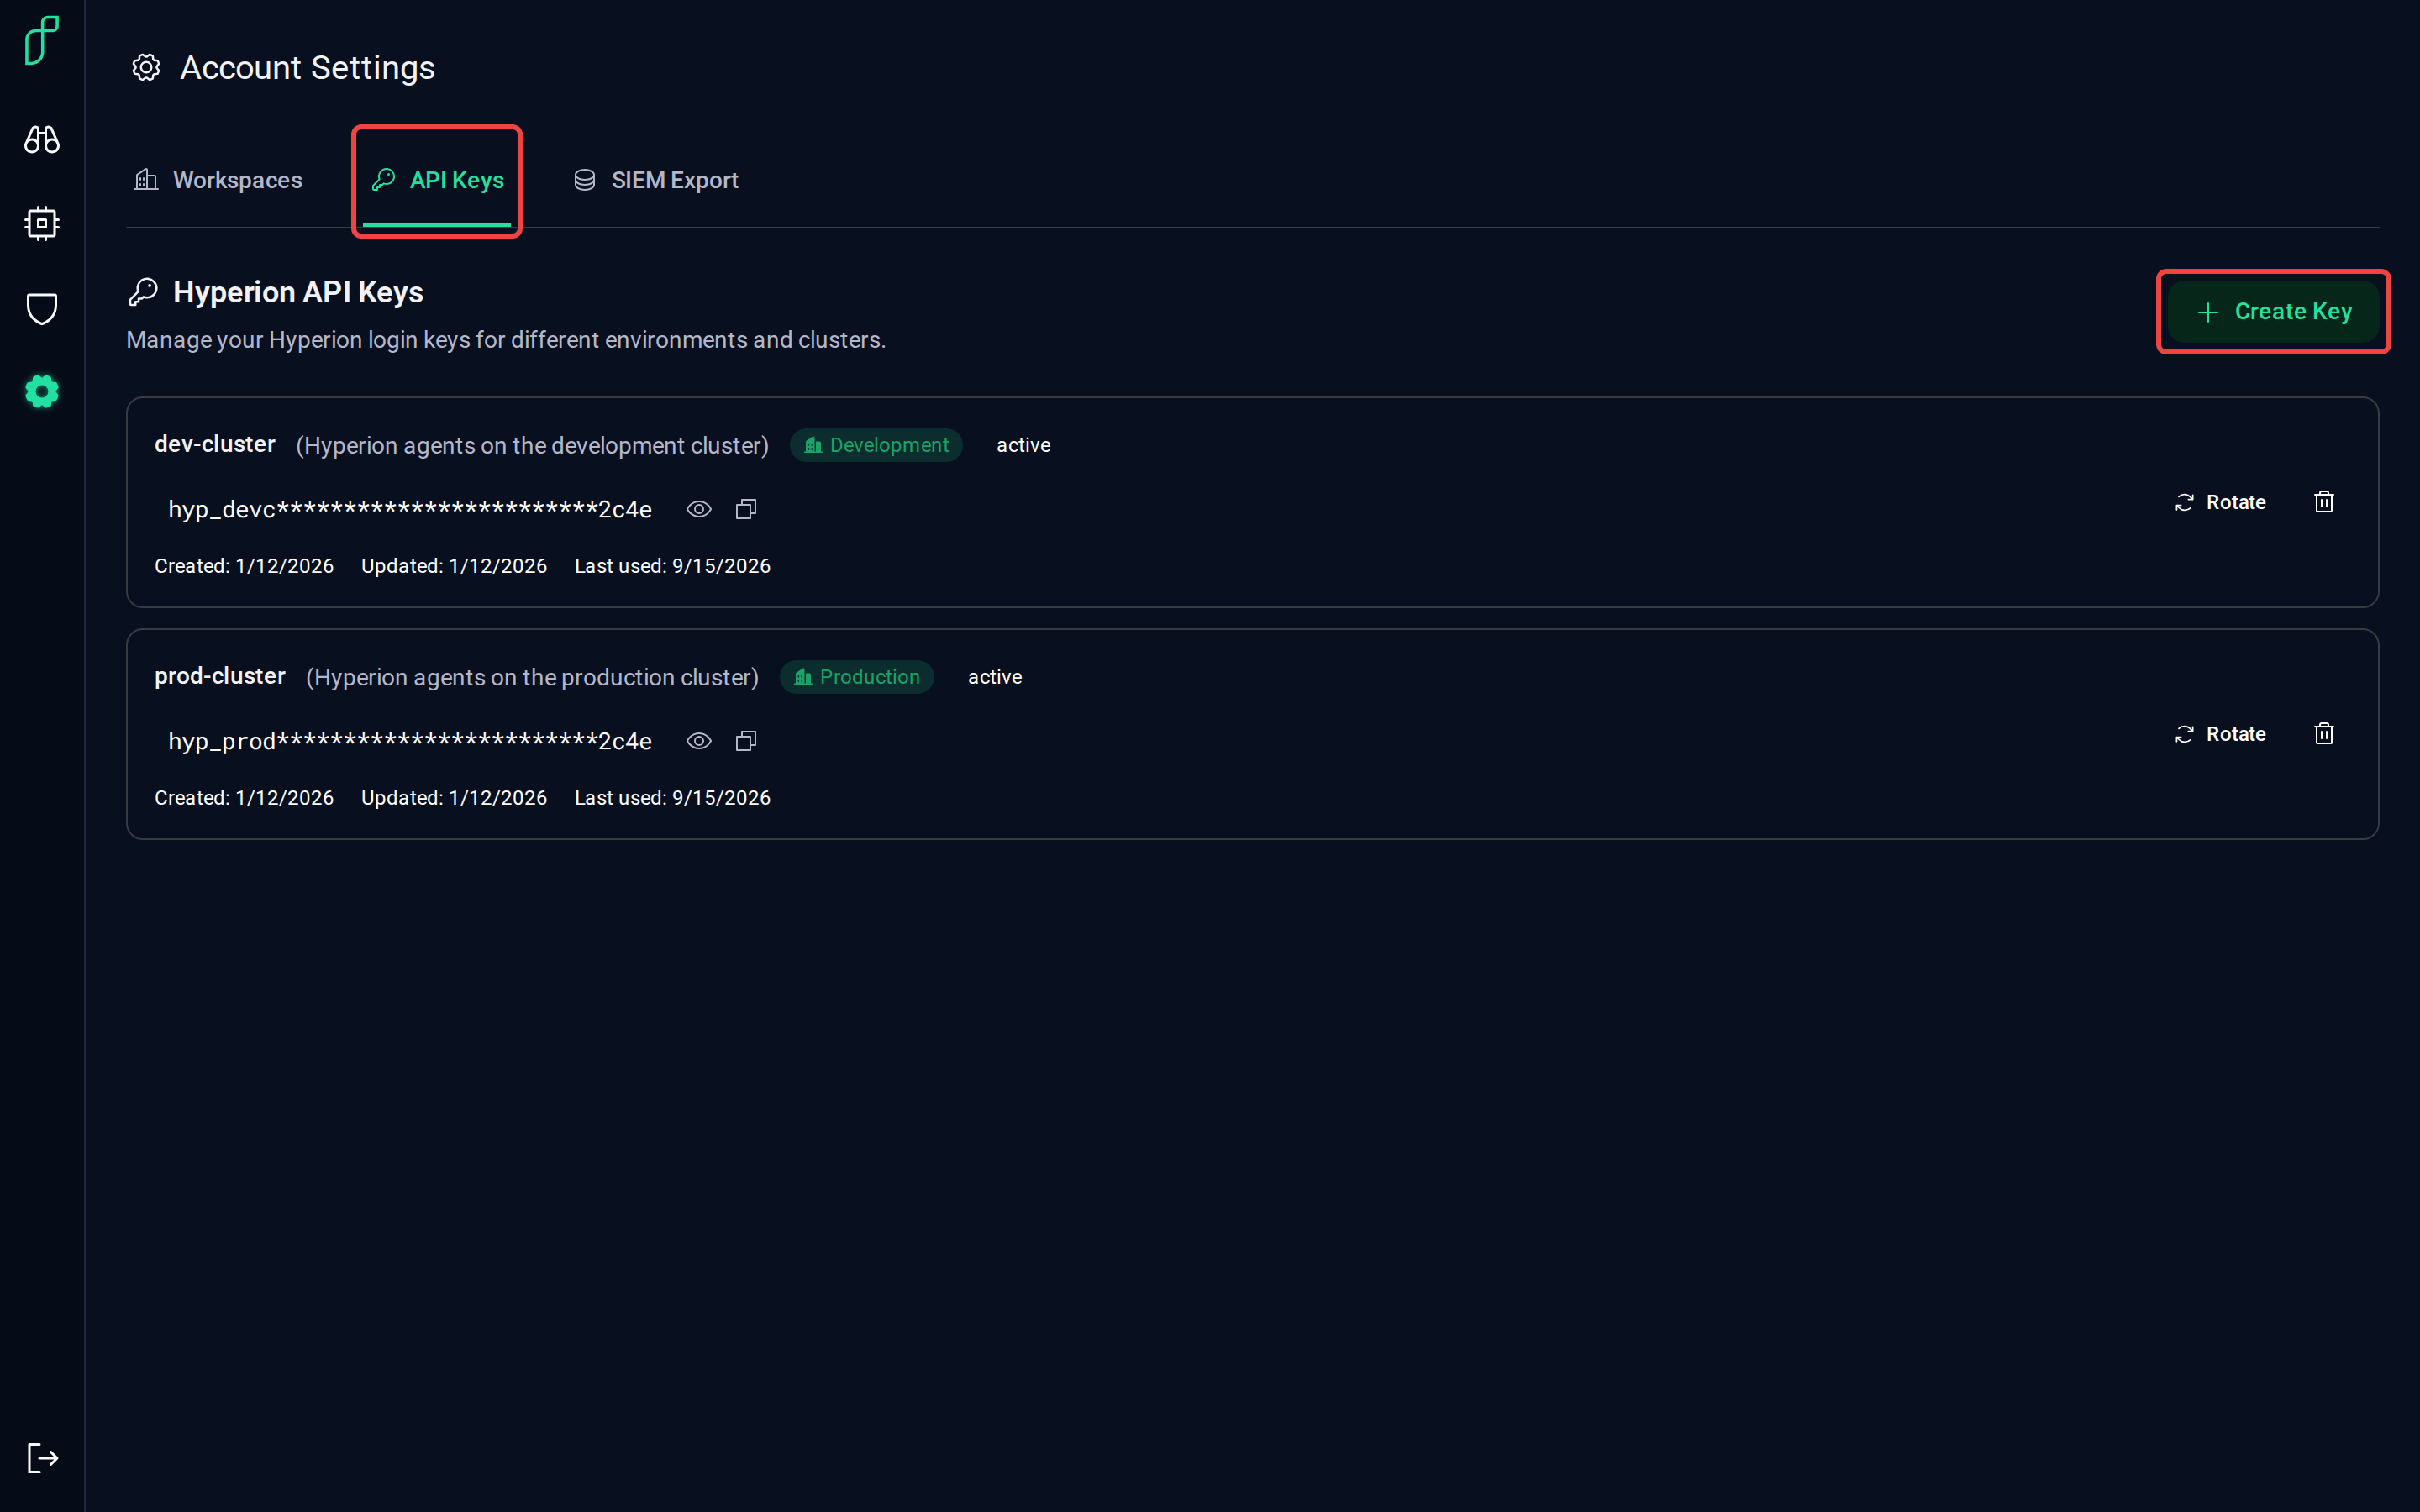Screen dimensions: 2420x1512
Task: Open the SIEM Export tab
Action: [x=655, y=180]
